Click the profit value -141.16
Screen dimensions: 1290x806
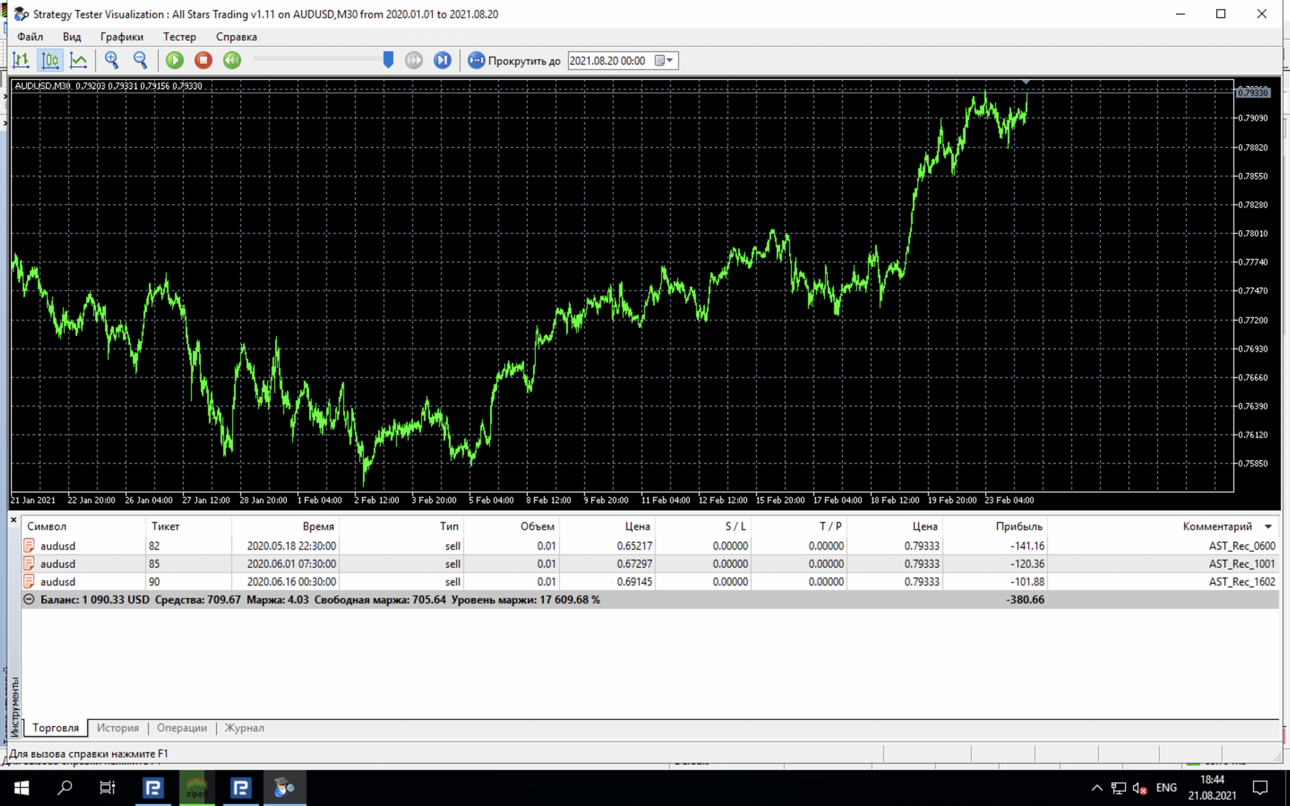pos(1025,547)
